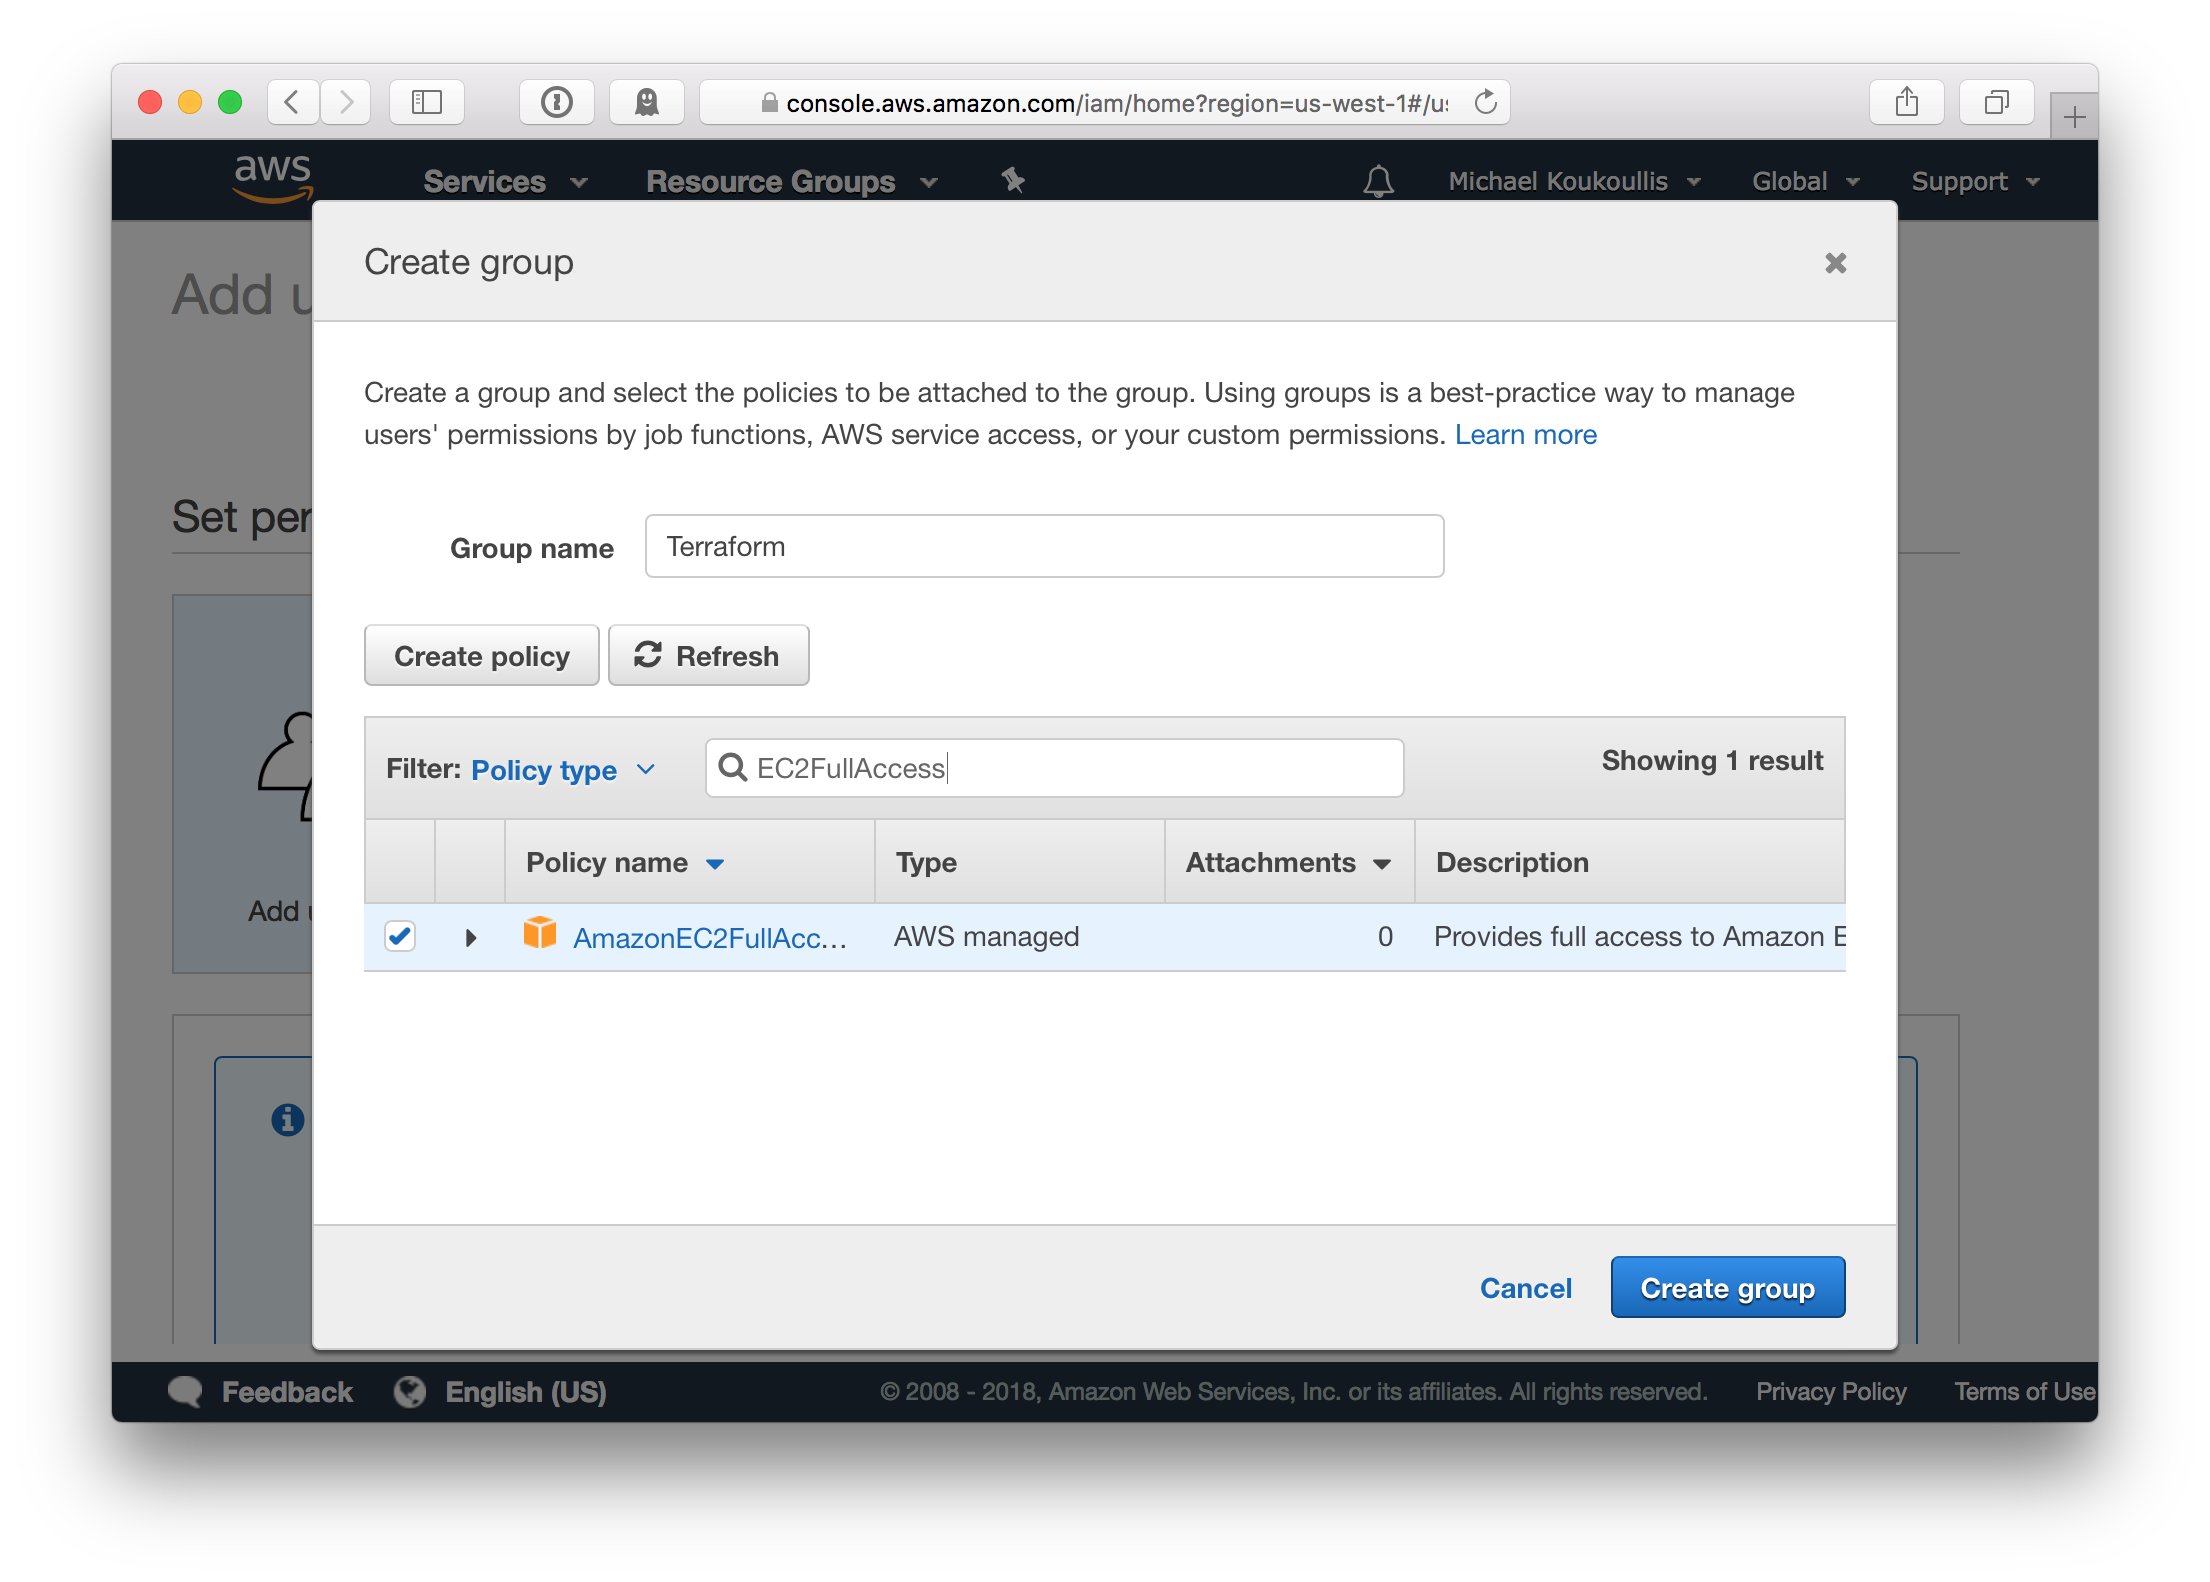This screenshot has width=2210, height=1582.
Task: Open the Resource Groups menu
Action: point(792,181)
